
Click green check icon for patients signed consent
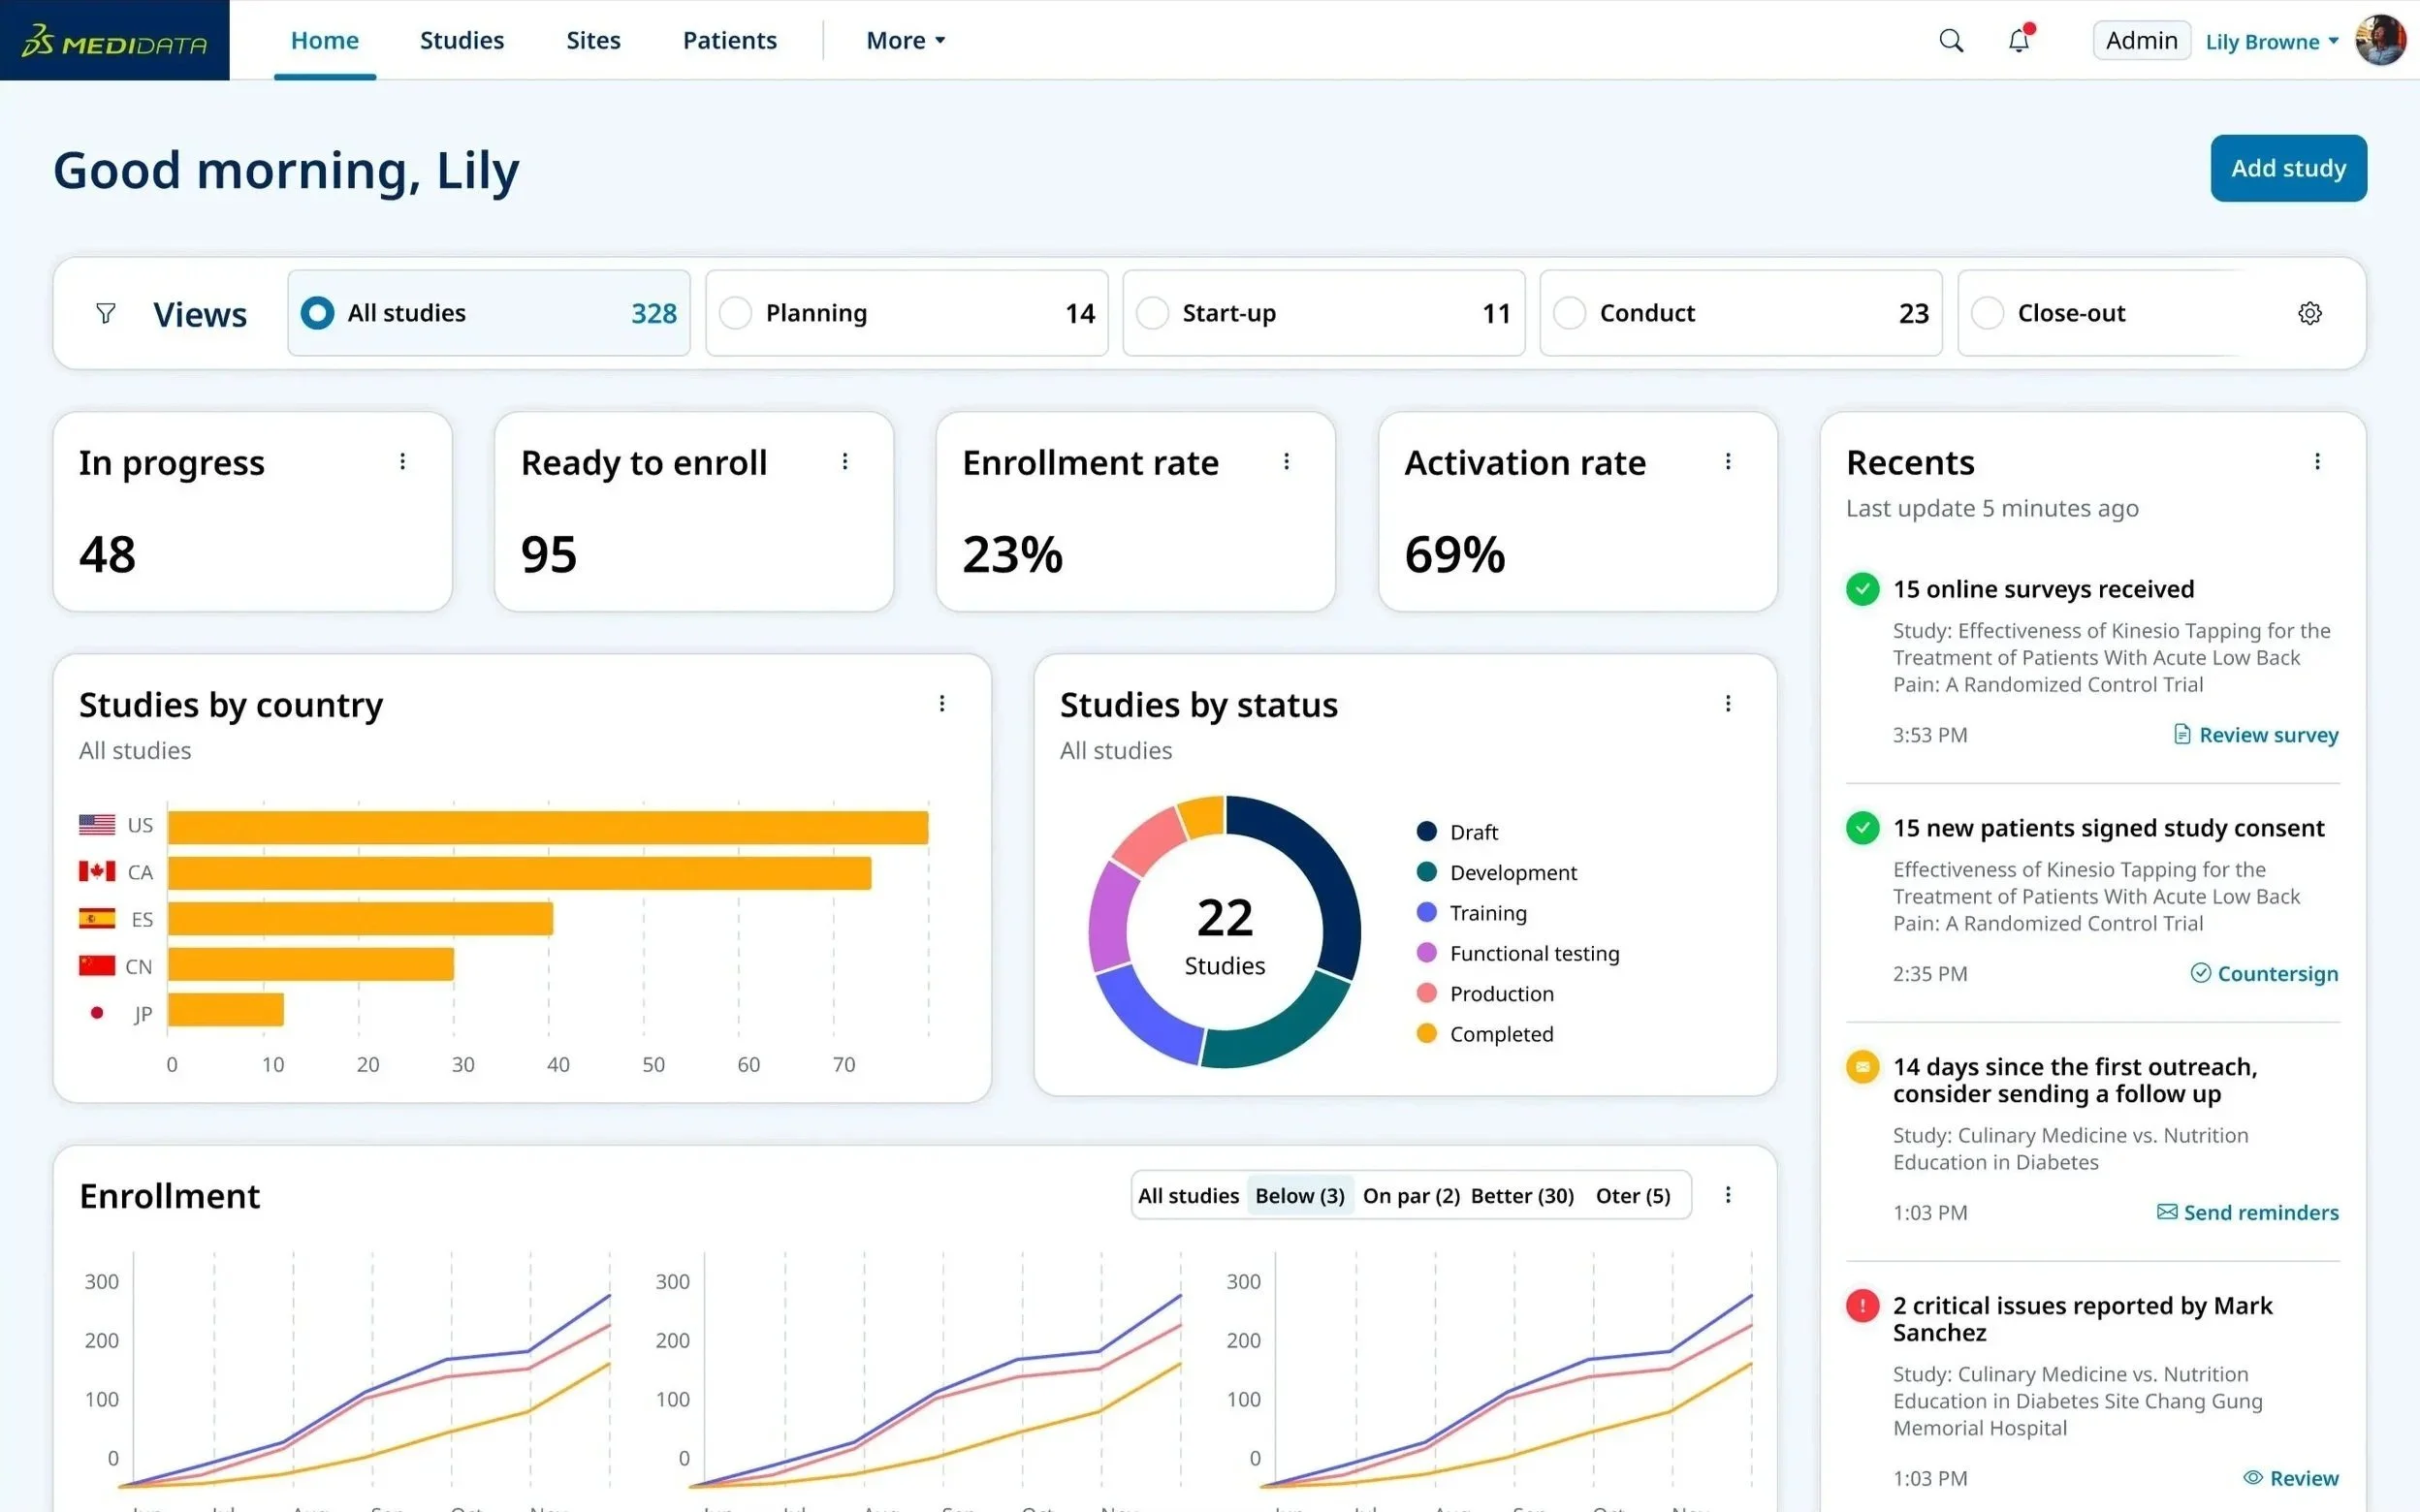pyautogui.click(x=1862, y=828)
